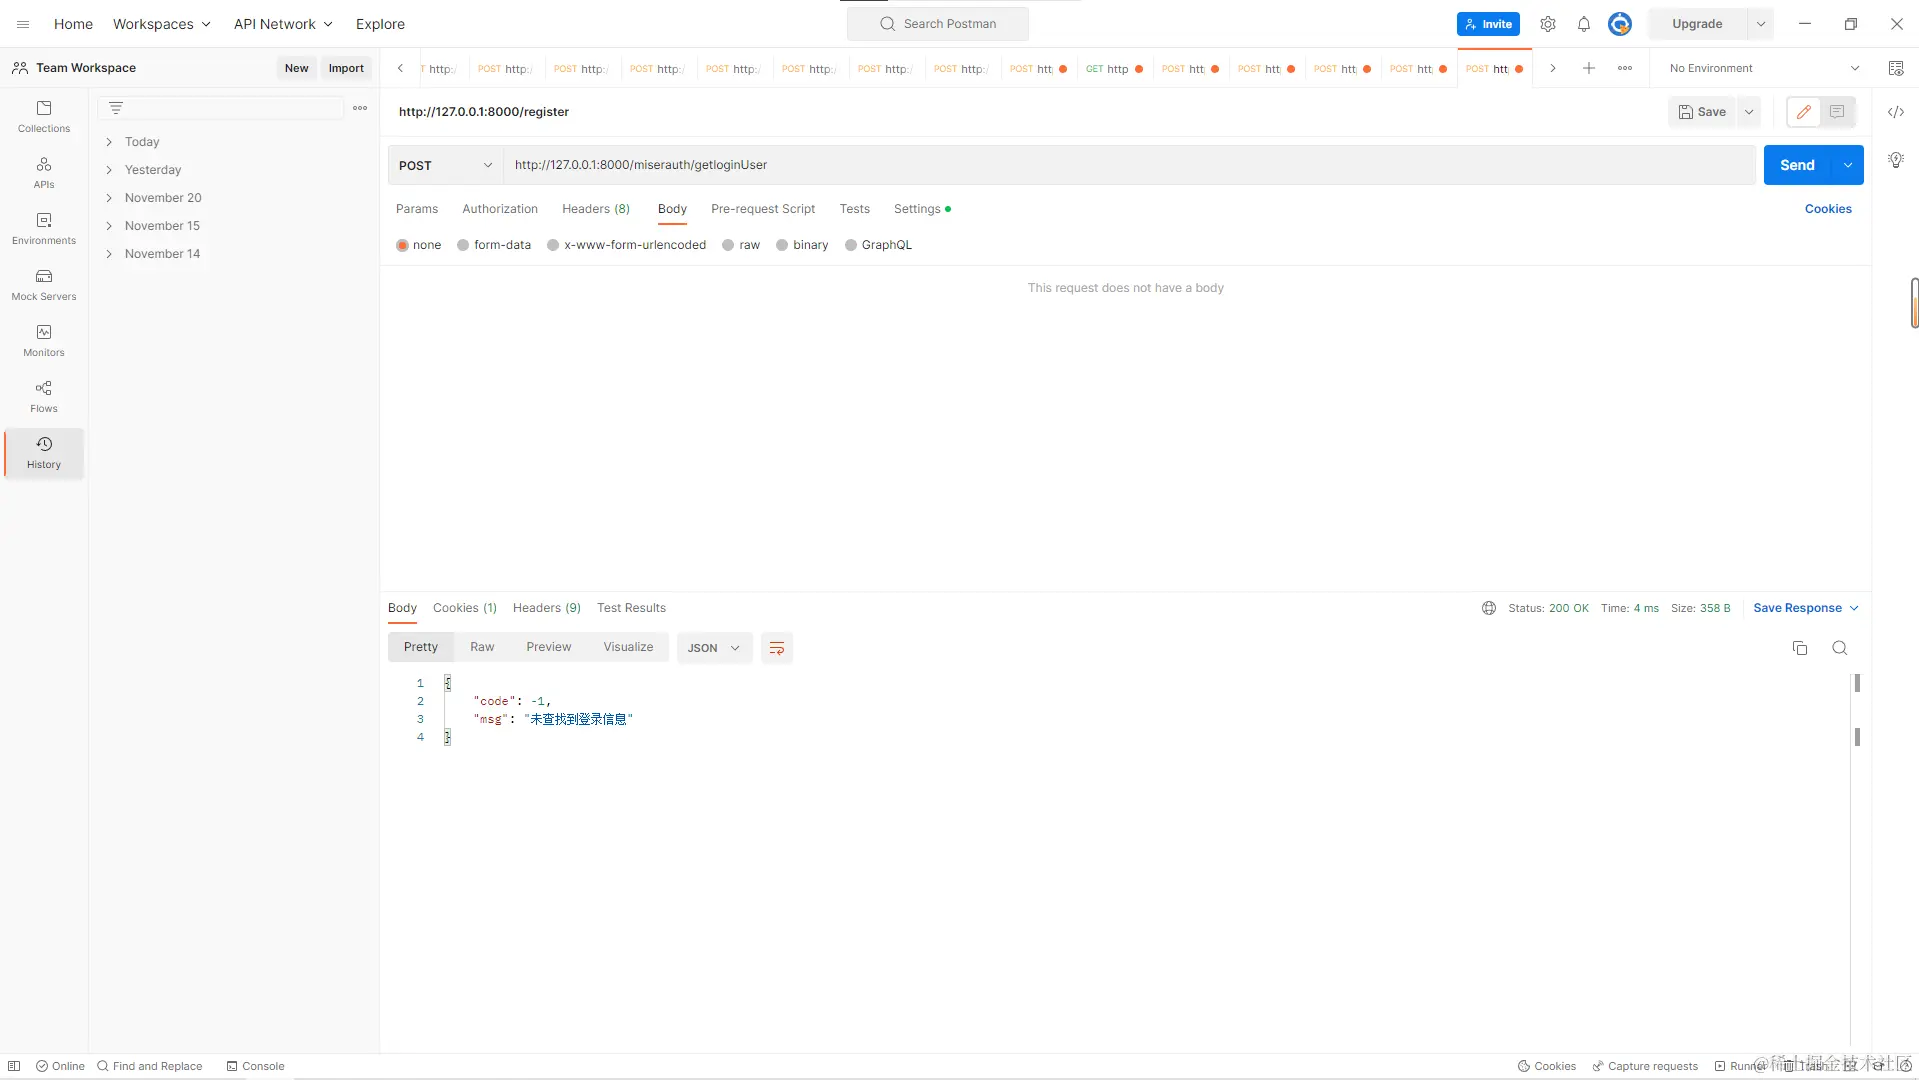
Task: Open the JSON format dropdown
Action: click(714, 648)
